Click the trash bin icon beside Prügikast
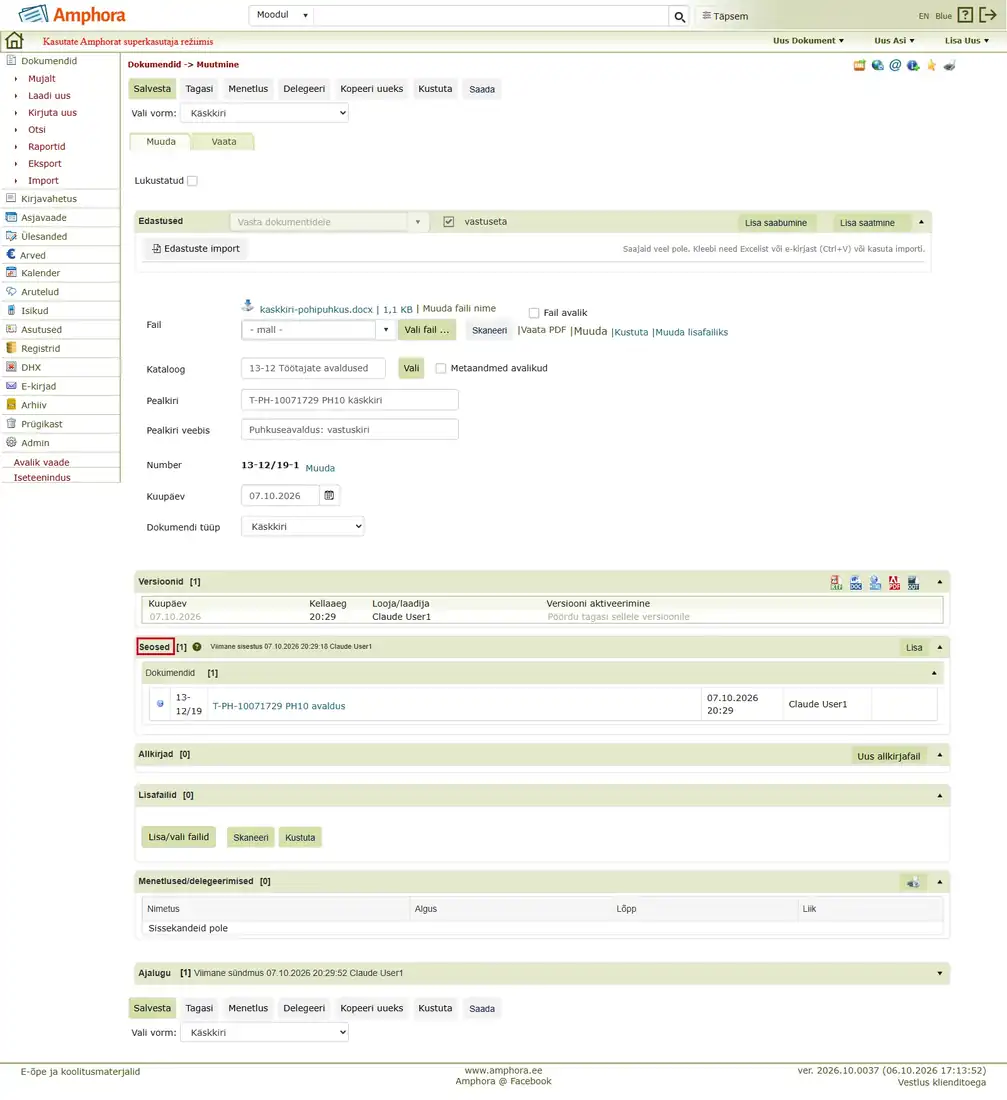The width and height of the screenshot is (1007, 1100). [x=11, y=424]
